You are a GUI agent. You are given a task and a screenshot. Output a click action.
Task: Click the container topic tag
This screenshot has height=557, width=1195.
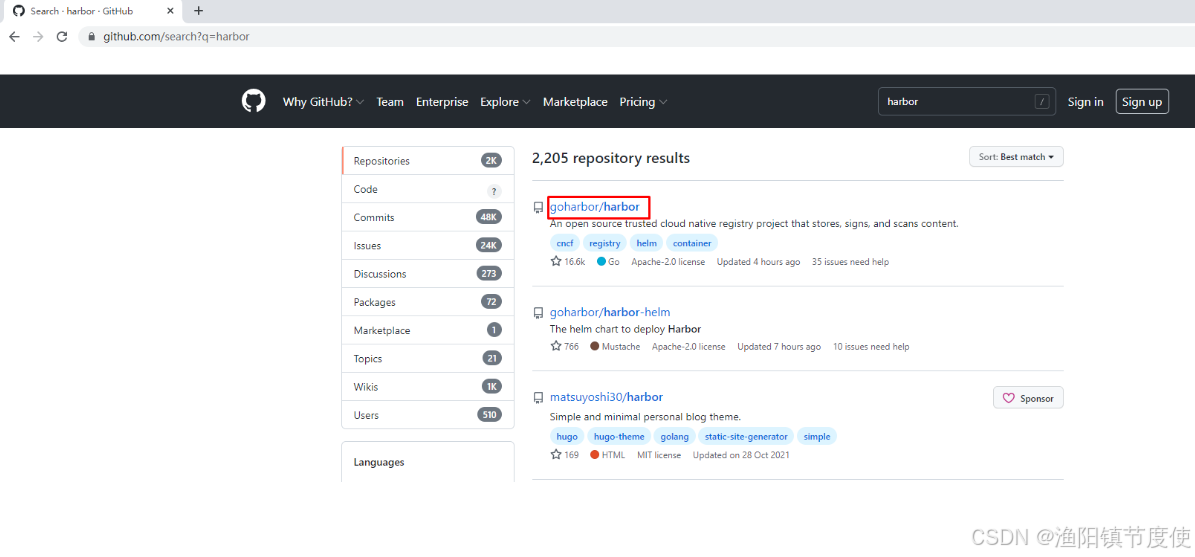coord(692,243)
